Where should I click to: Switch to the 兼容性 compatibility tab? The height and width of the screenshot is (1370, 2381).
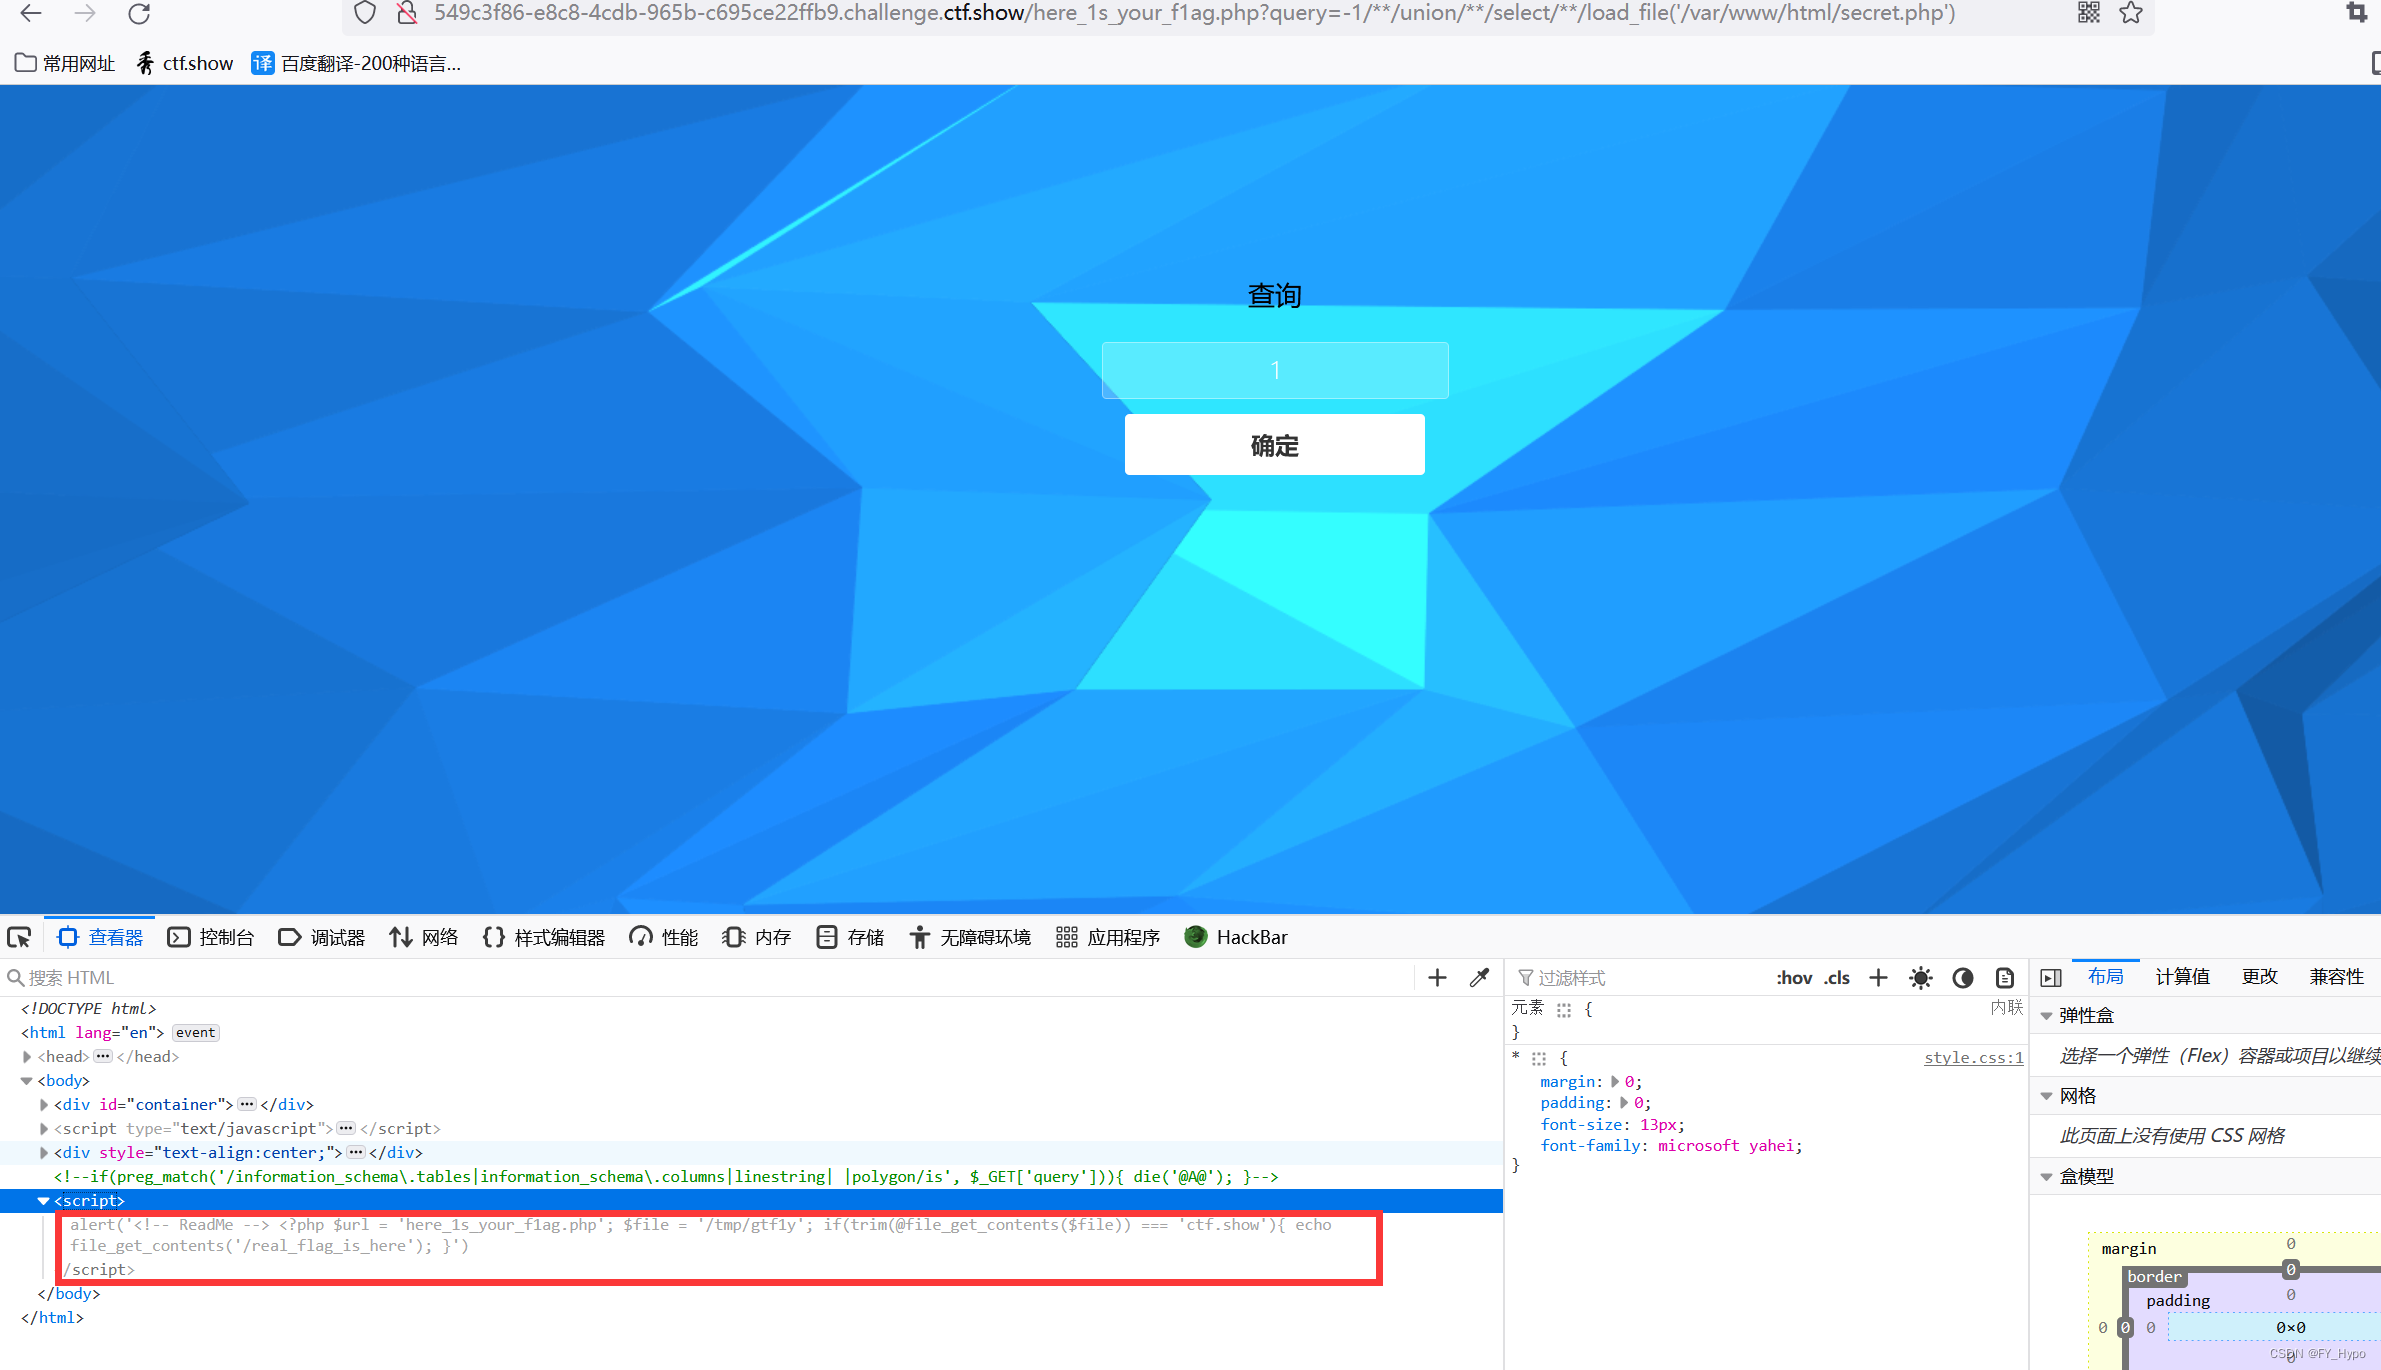coord(2337,977)
